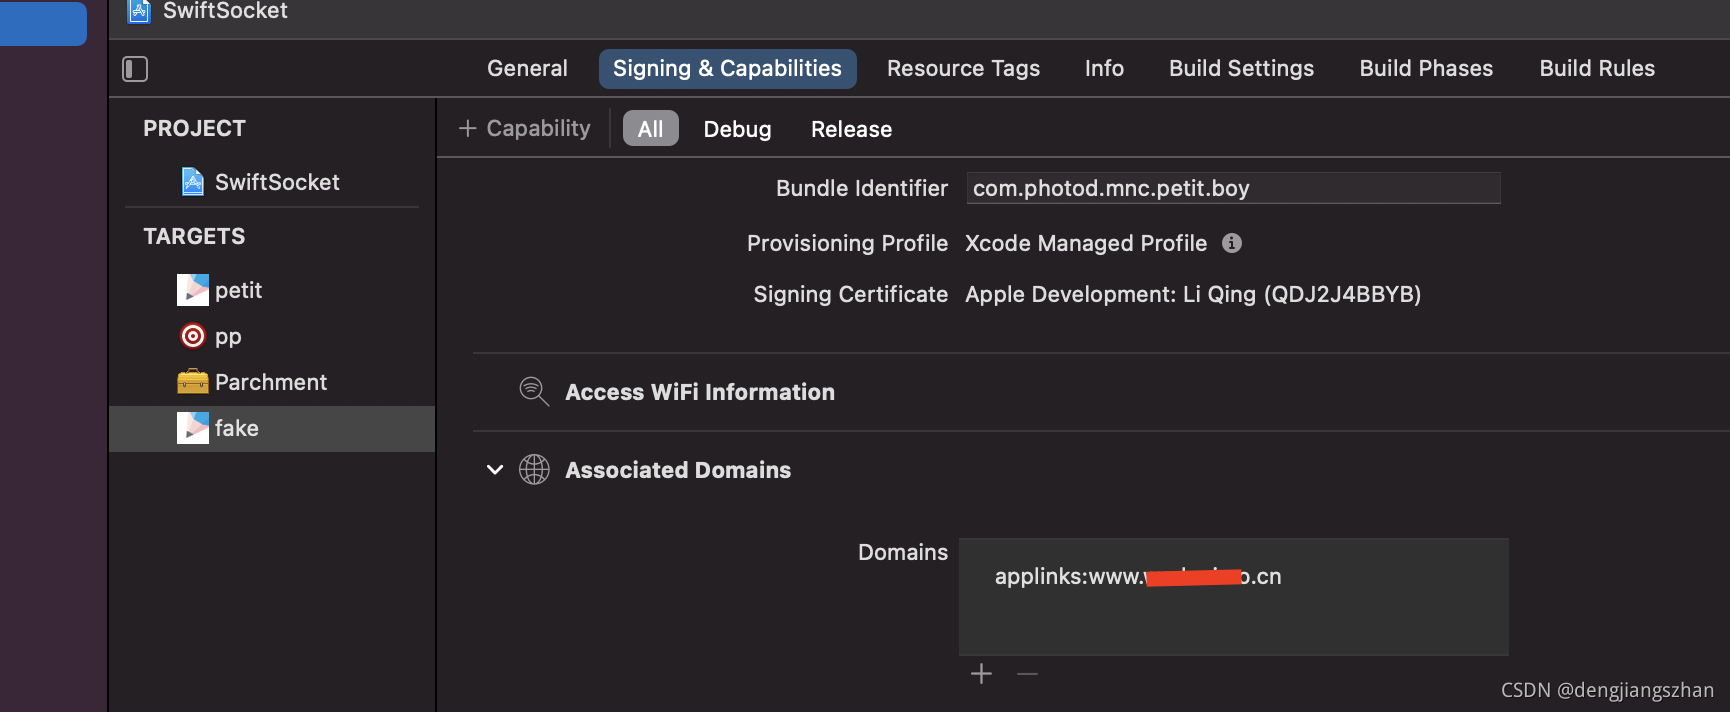
Task: Select the petit target
Action: pos(272,290)
